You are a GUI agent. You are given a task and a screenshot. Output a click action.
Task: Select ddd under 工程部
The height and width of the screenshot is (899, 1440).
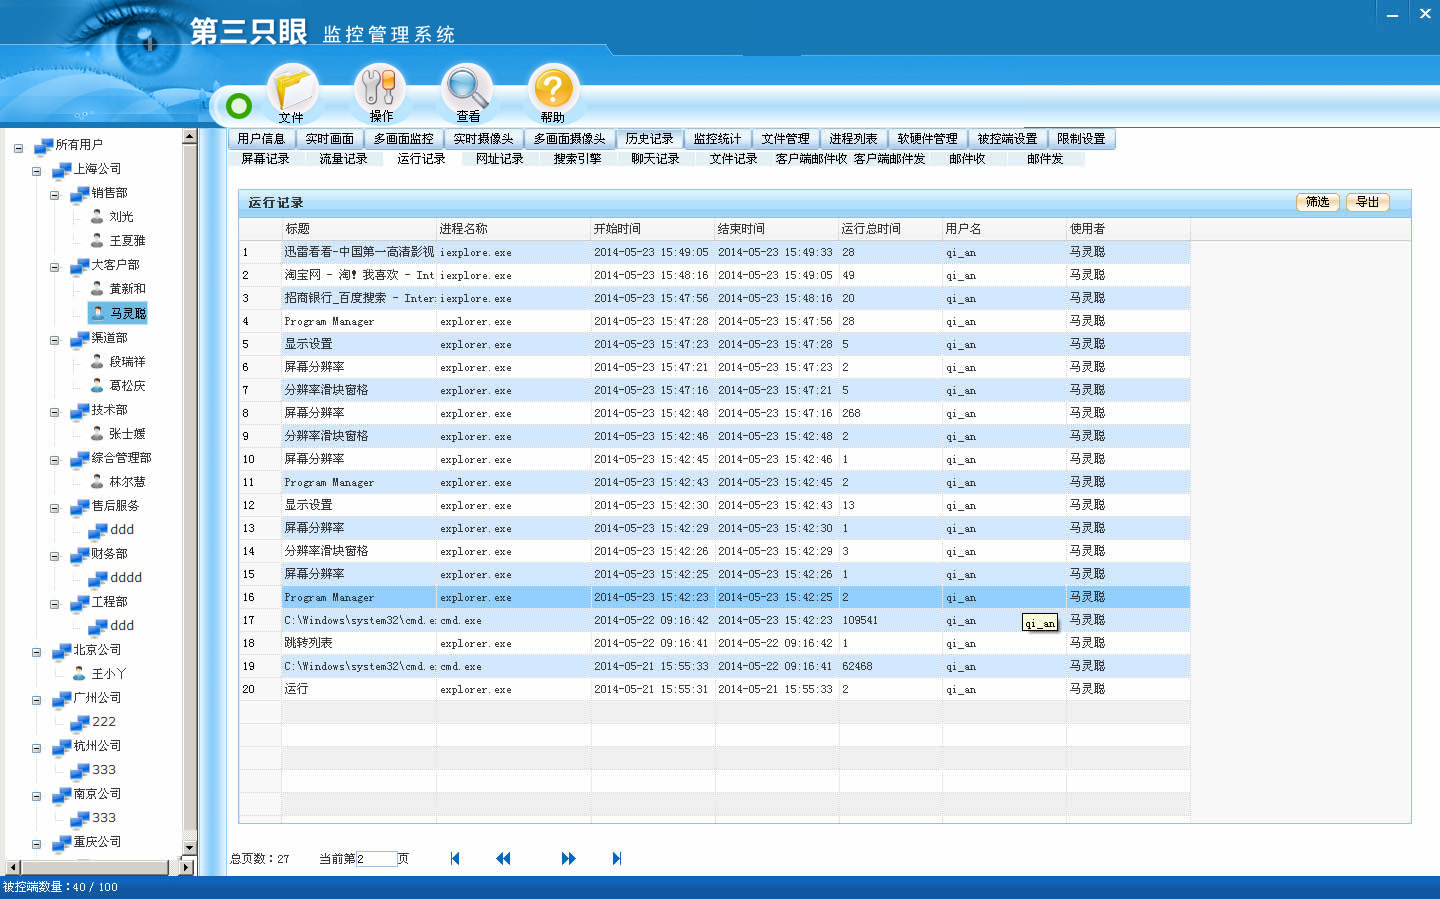[x=122, y=626]
